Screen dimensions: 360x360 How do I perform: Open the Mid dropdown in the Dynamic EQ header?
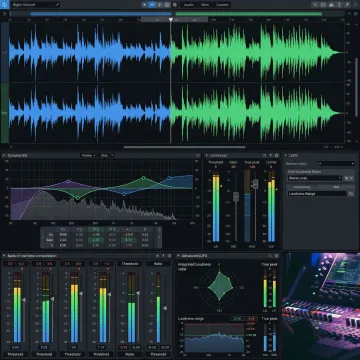pyautogui.click(x=107, y=155)
